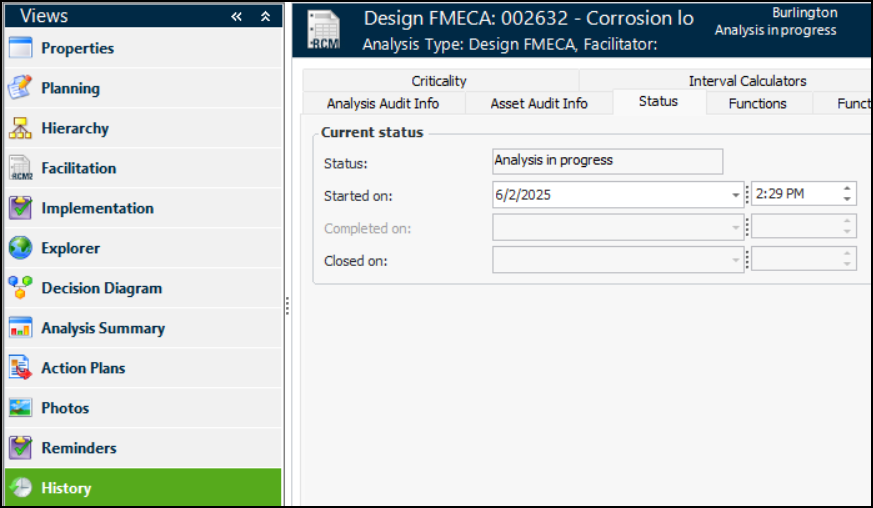Select the Status tab
This screenshot has width=873, height=508.
659,101
